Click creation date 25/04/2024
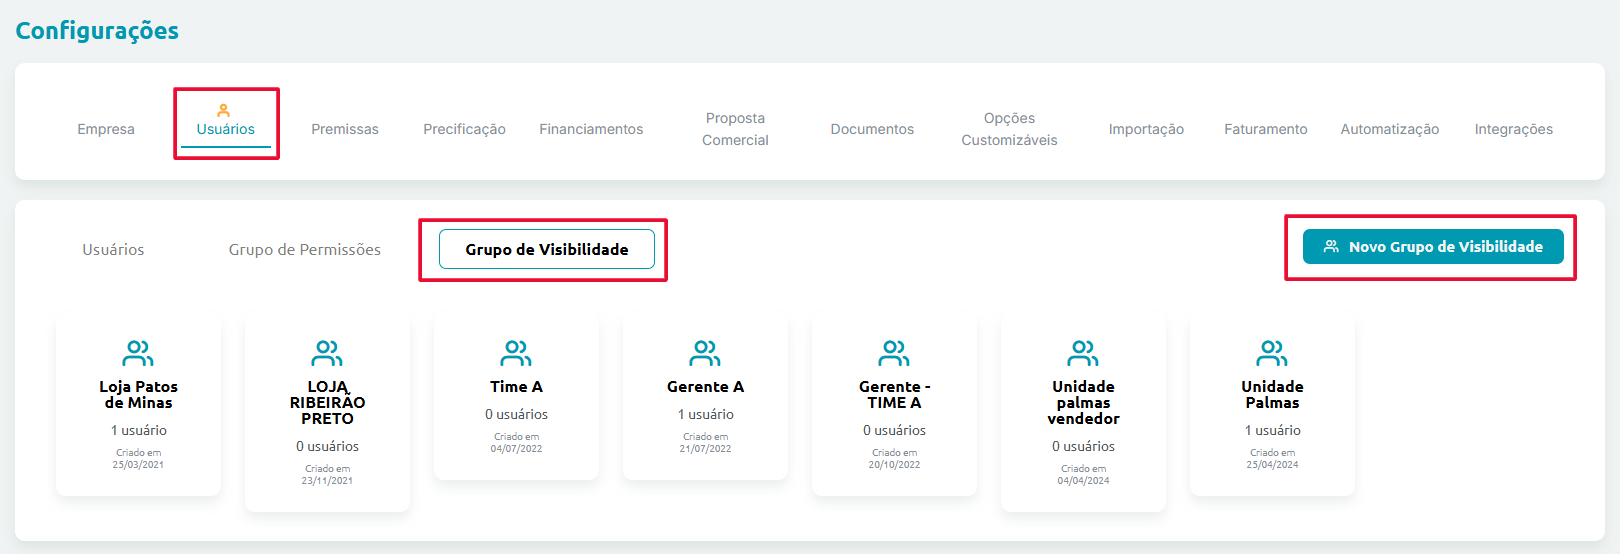The width and height of the screenshot is (1620, 554). (x=1272, y=464)
